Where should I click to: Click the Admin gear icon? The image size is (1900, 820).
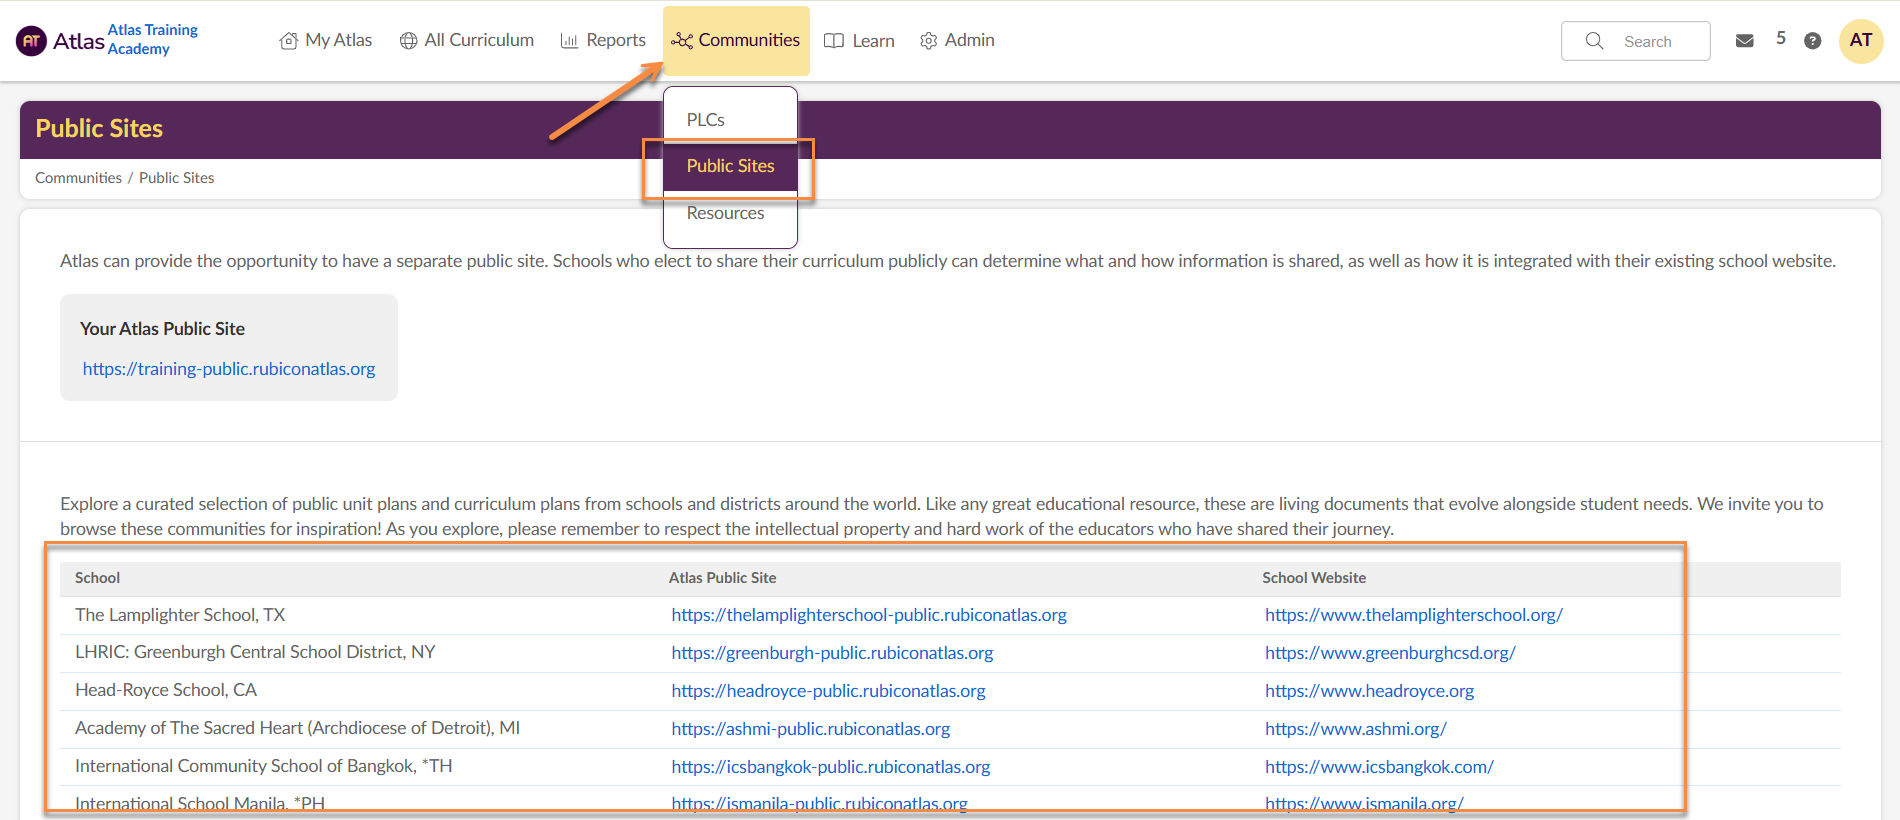tap(928, 41)
